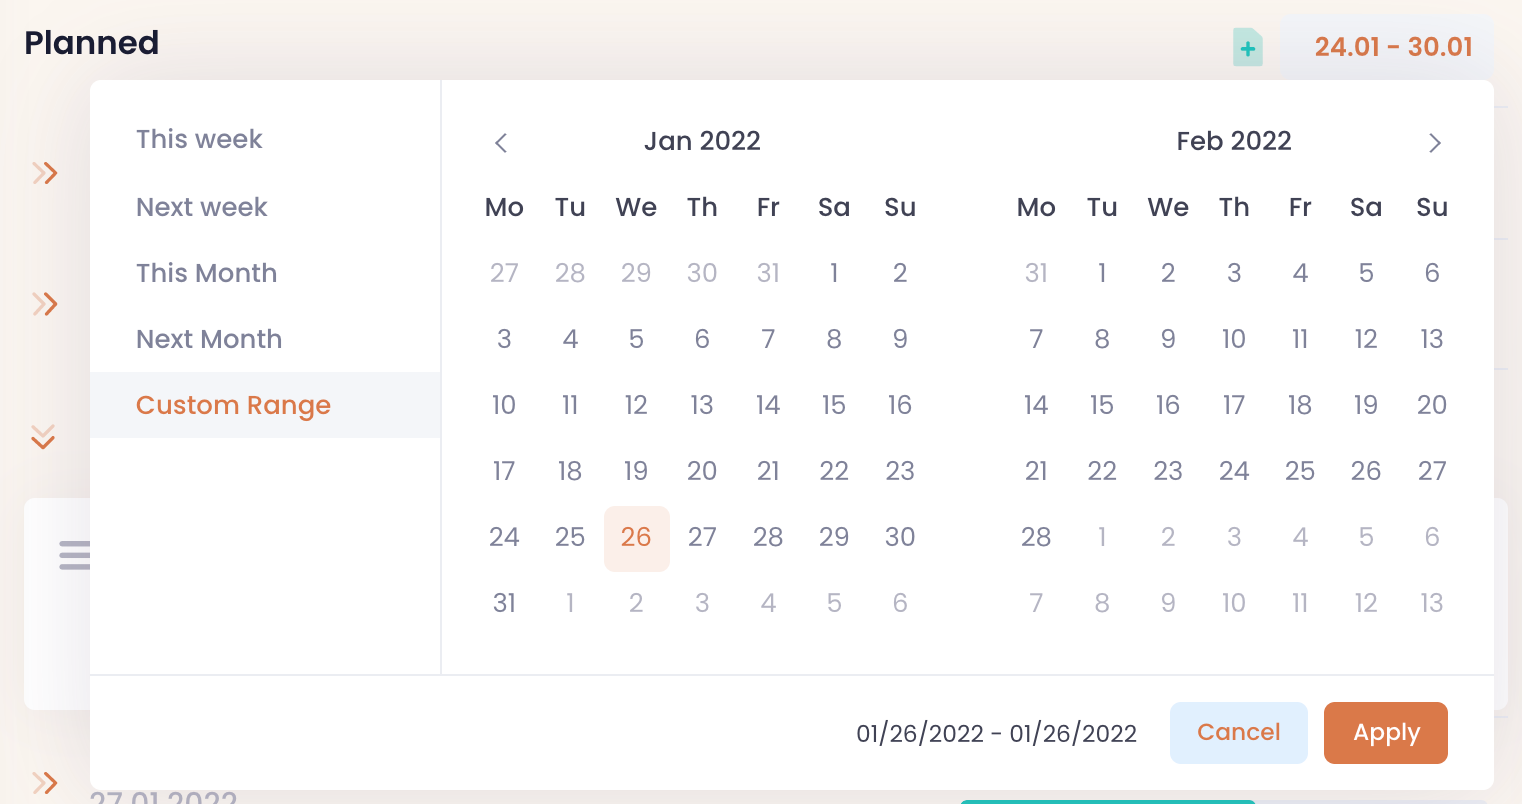Advance to next month with right arrow
1522x804 pixels.
1434,143
